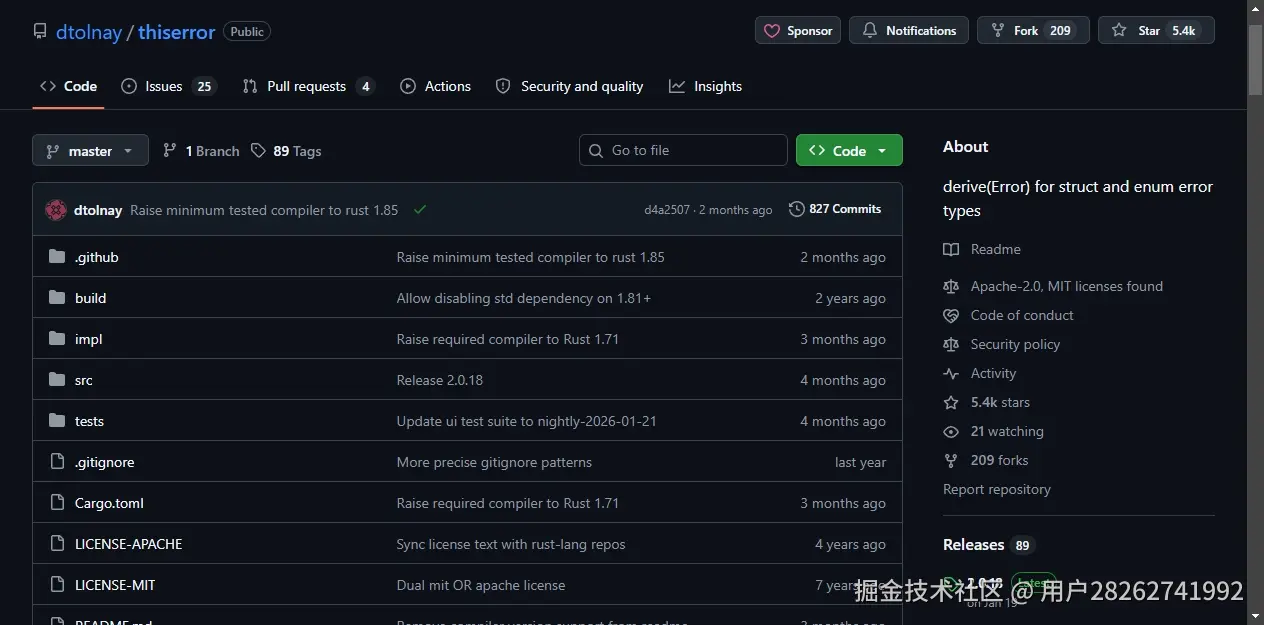The height and width of the screenshot is (625, 1264).
Task: View the 827 Commits history
Action: pos(835,209)
